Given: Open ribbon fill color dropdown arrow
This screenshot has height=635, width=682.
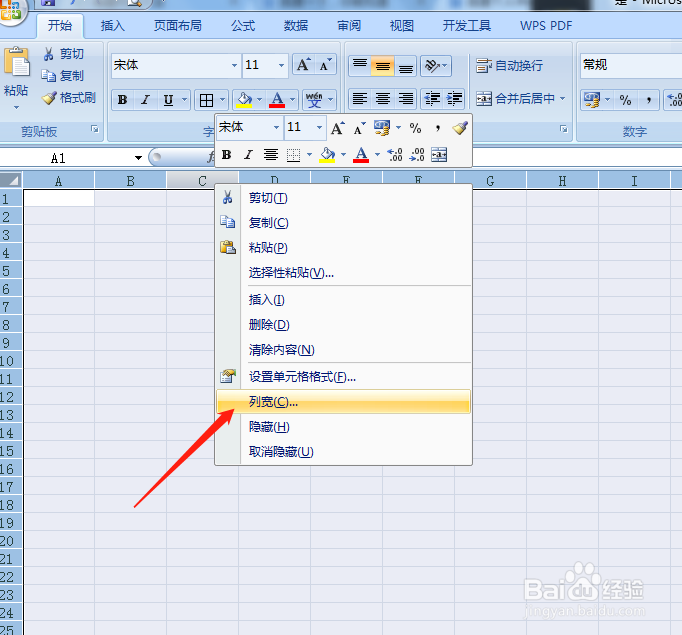Looking at the screenshot, I should (x=260, y=100).
